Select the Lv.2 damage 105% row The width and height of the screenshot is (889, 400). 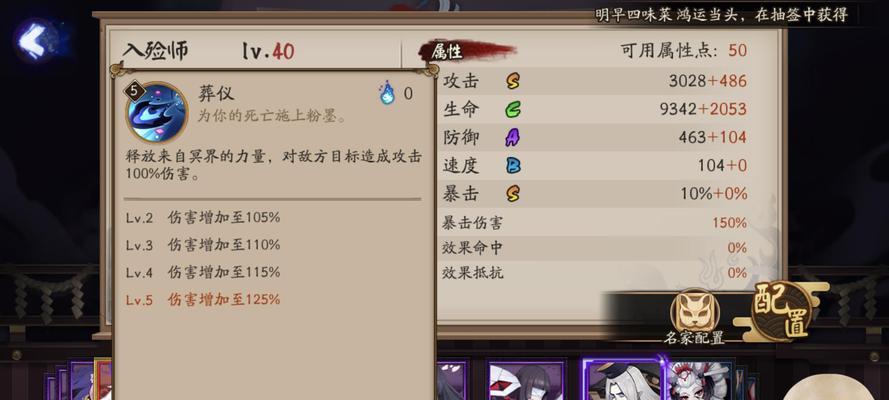[203, 218]
